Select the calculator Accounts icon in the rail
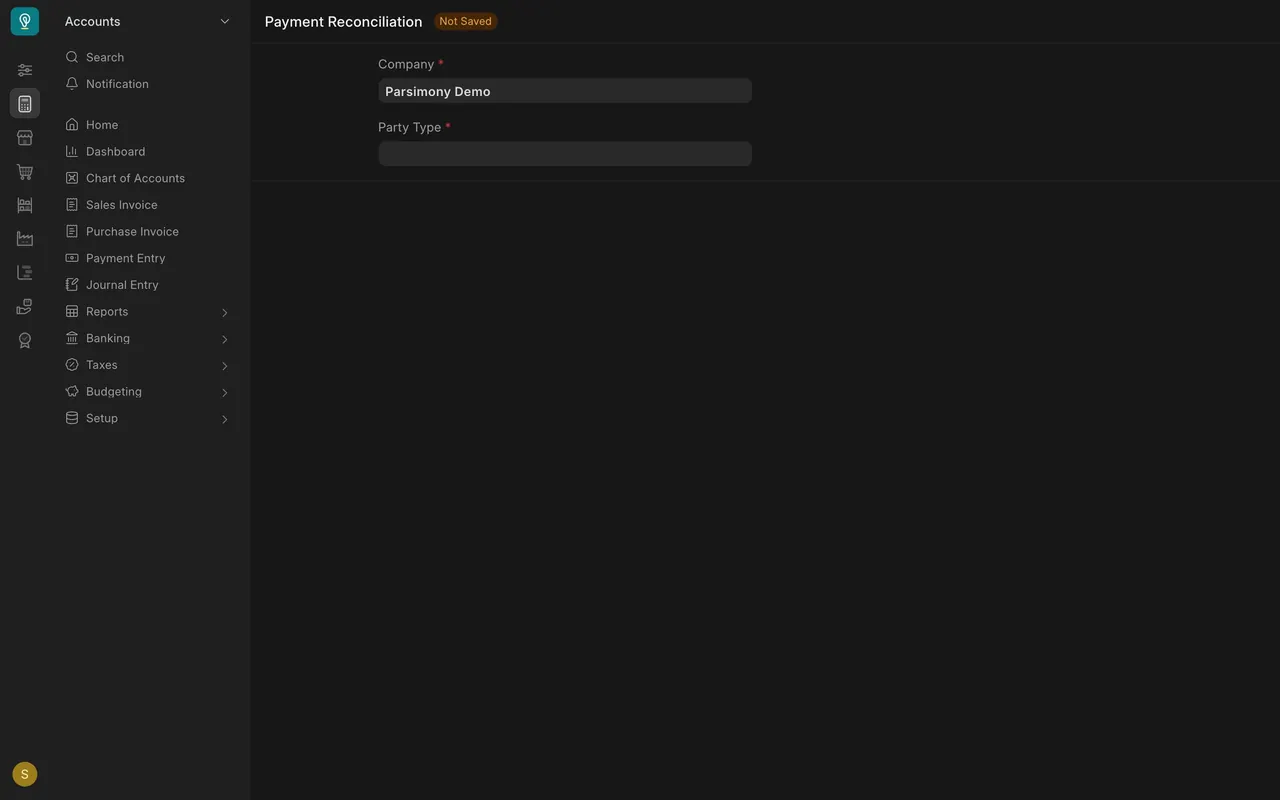The height and width of the screenshot is (800, 1280). [25, 104]
